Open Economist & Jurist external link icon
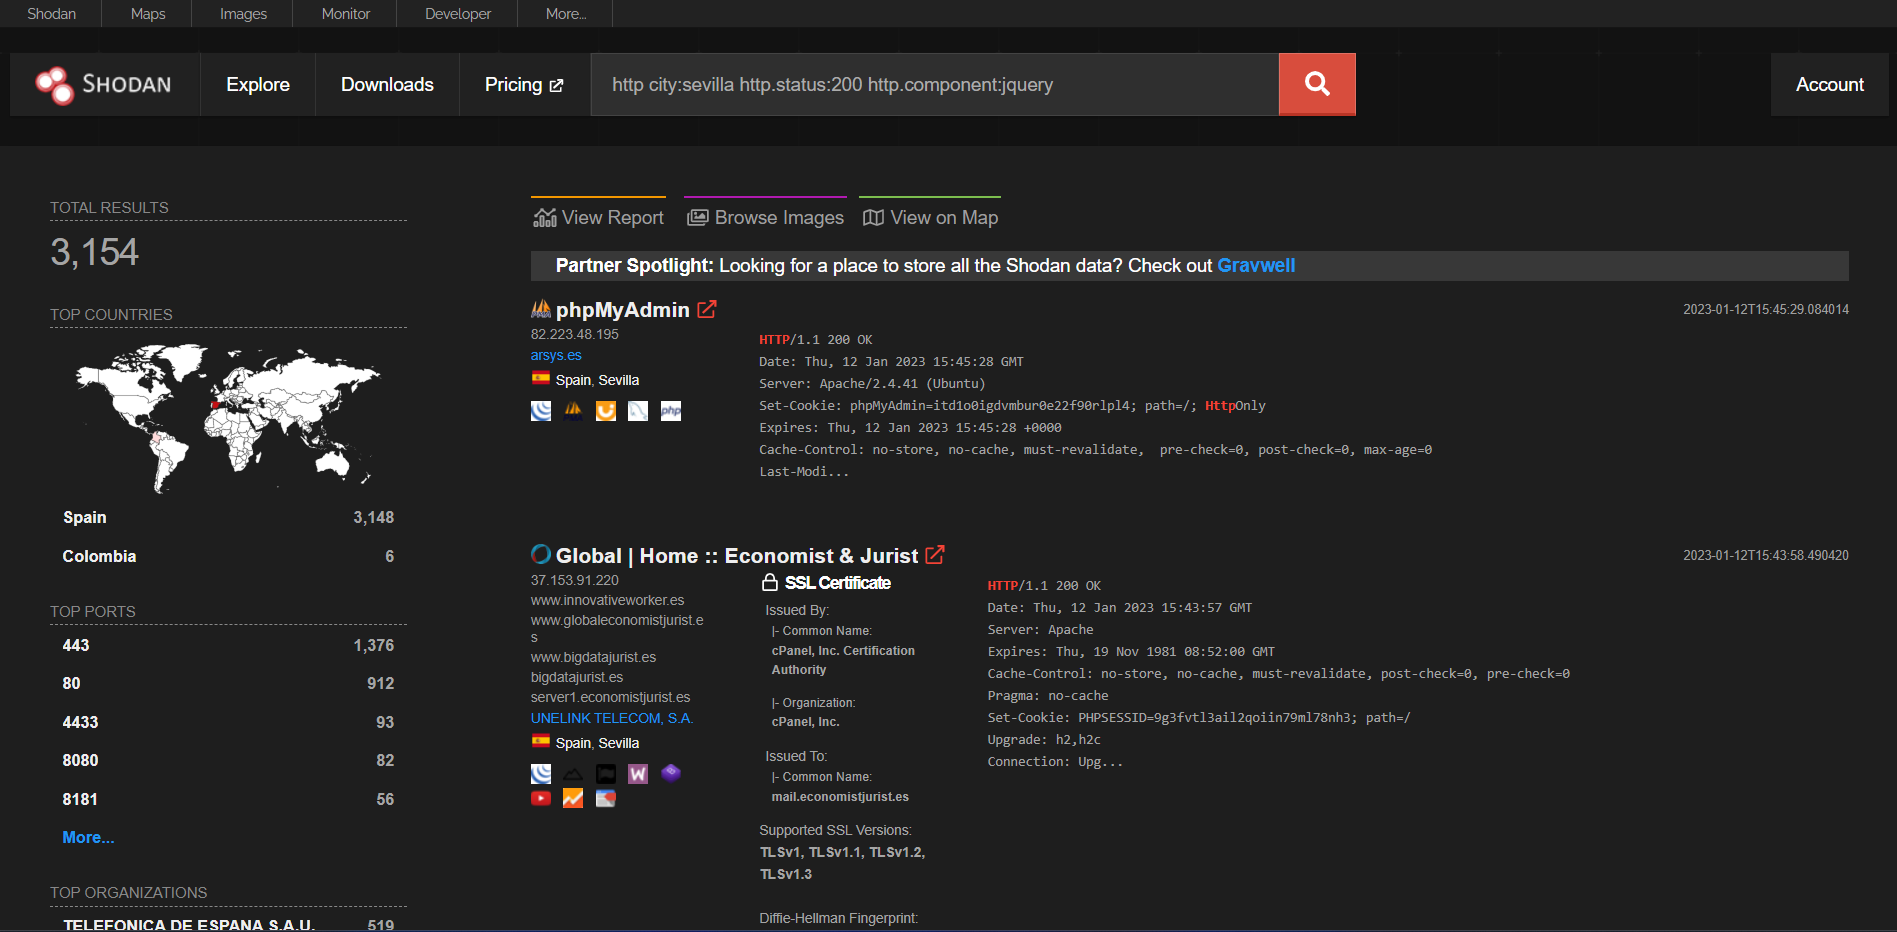The width and height of the screenshot is (1897, 932). (x=935, y=555)
